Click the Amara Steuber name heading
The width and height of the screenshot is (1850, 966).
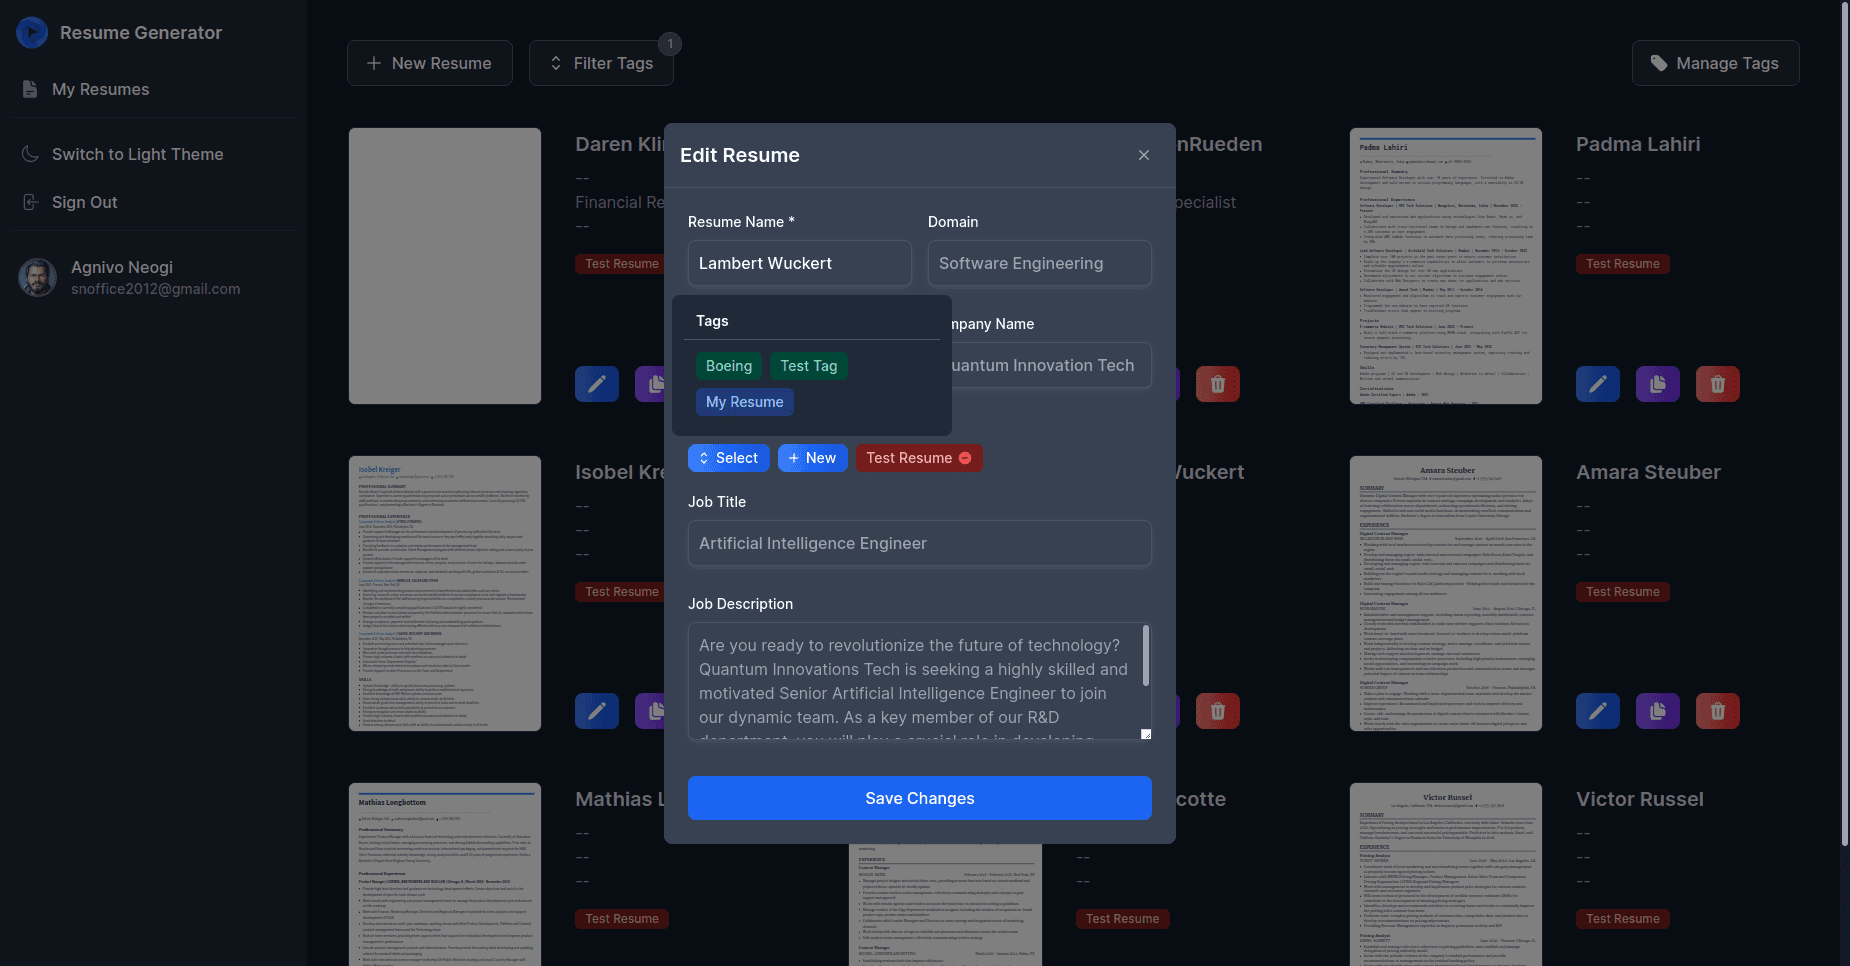1648,472
